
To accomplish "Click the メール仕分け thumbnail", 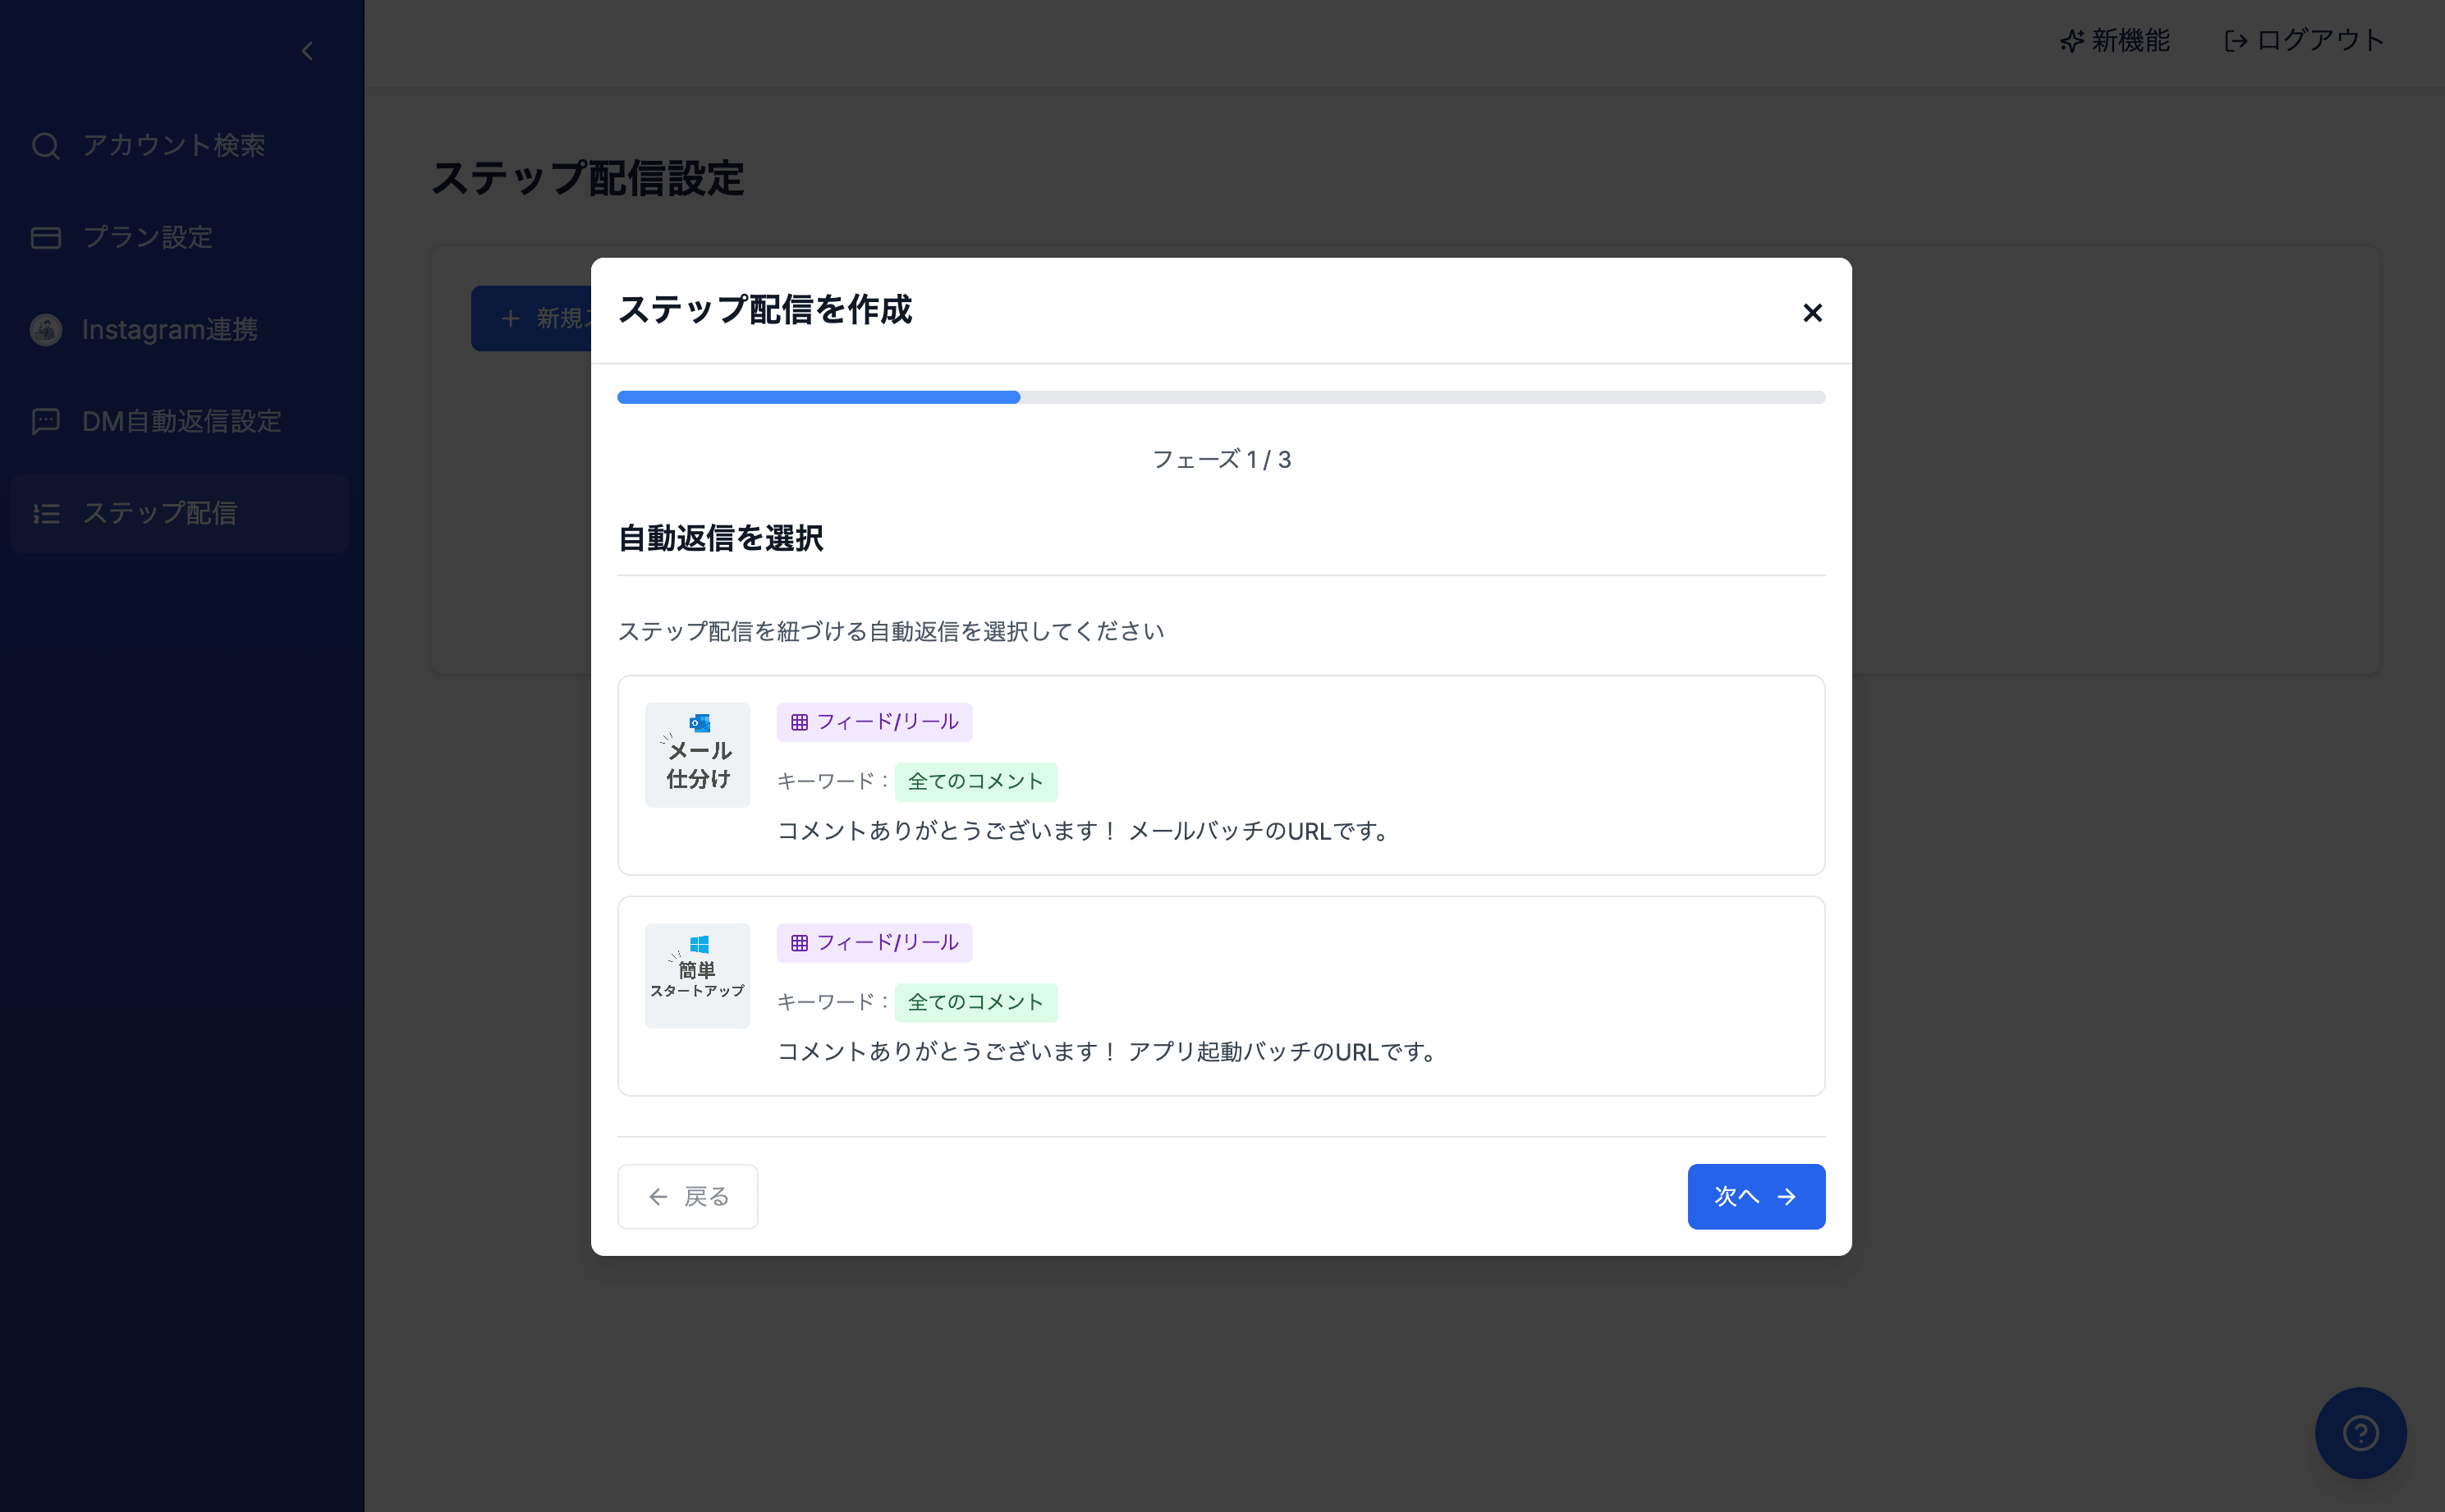I will coord(697,755).
